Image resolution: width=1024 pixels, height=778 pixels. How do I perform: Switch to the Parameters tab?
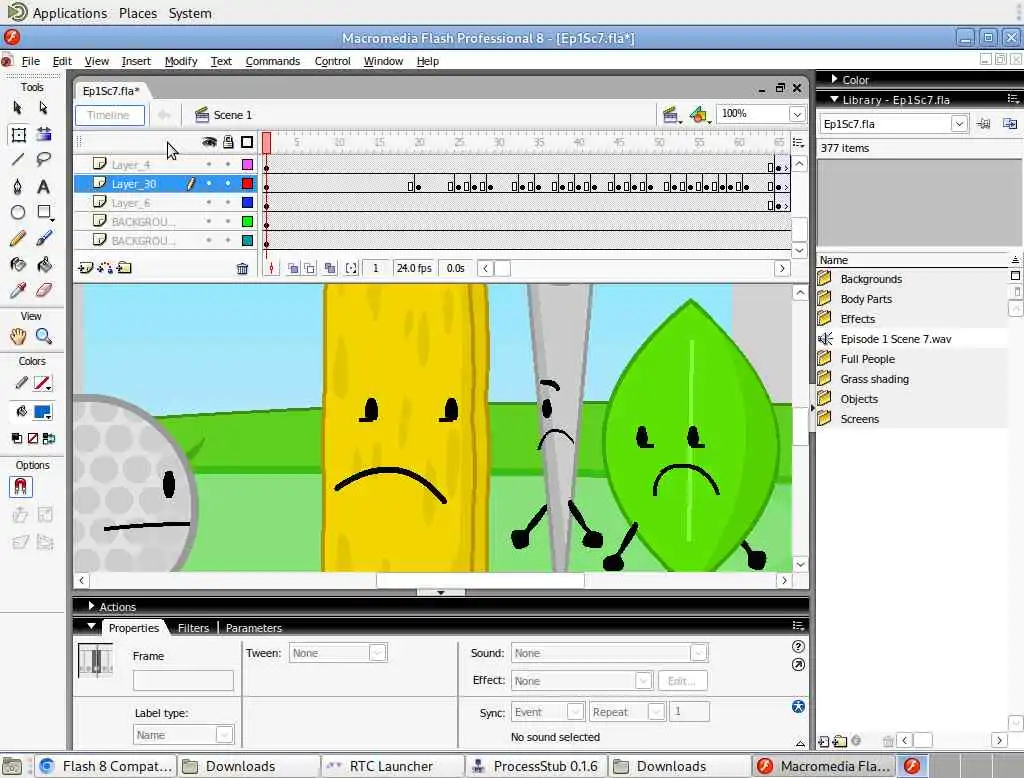point(253,628)
